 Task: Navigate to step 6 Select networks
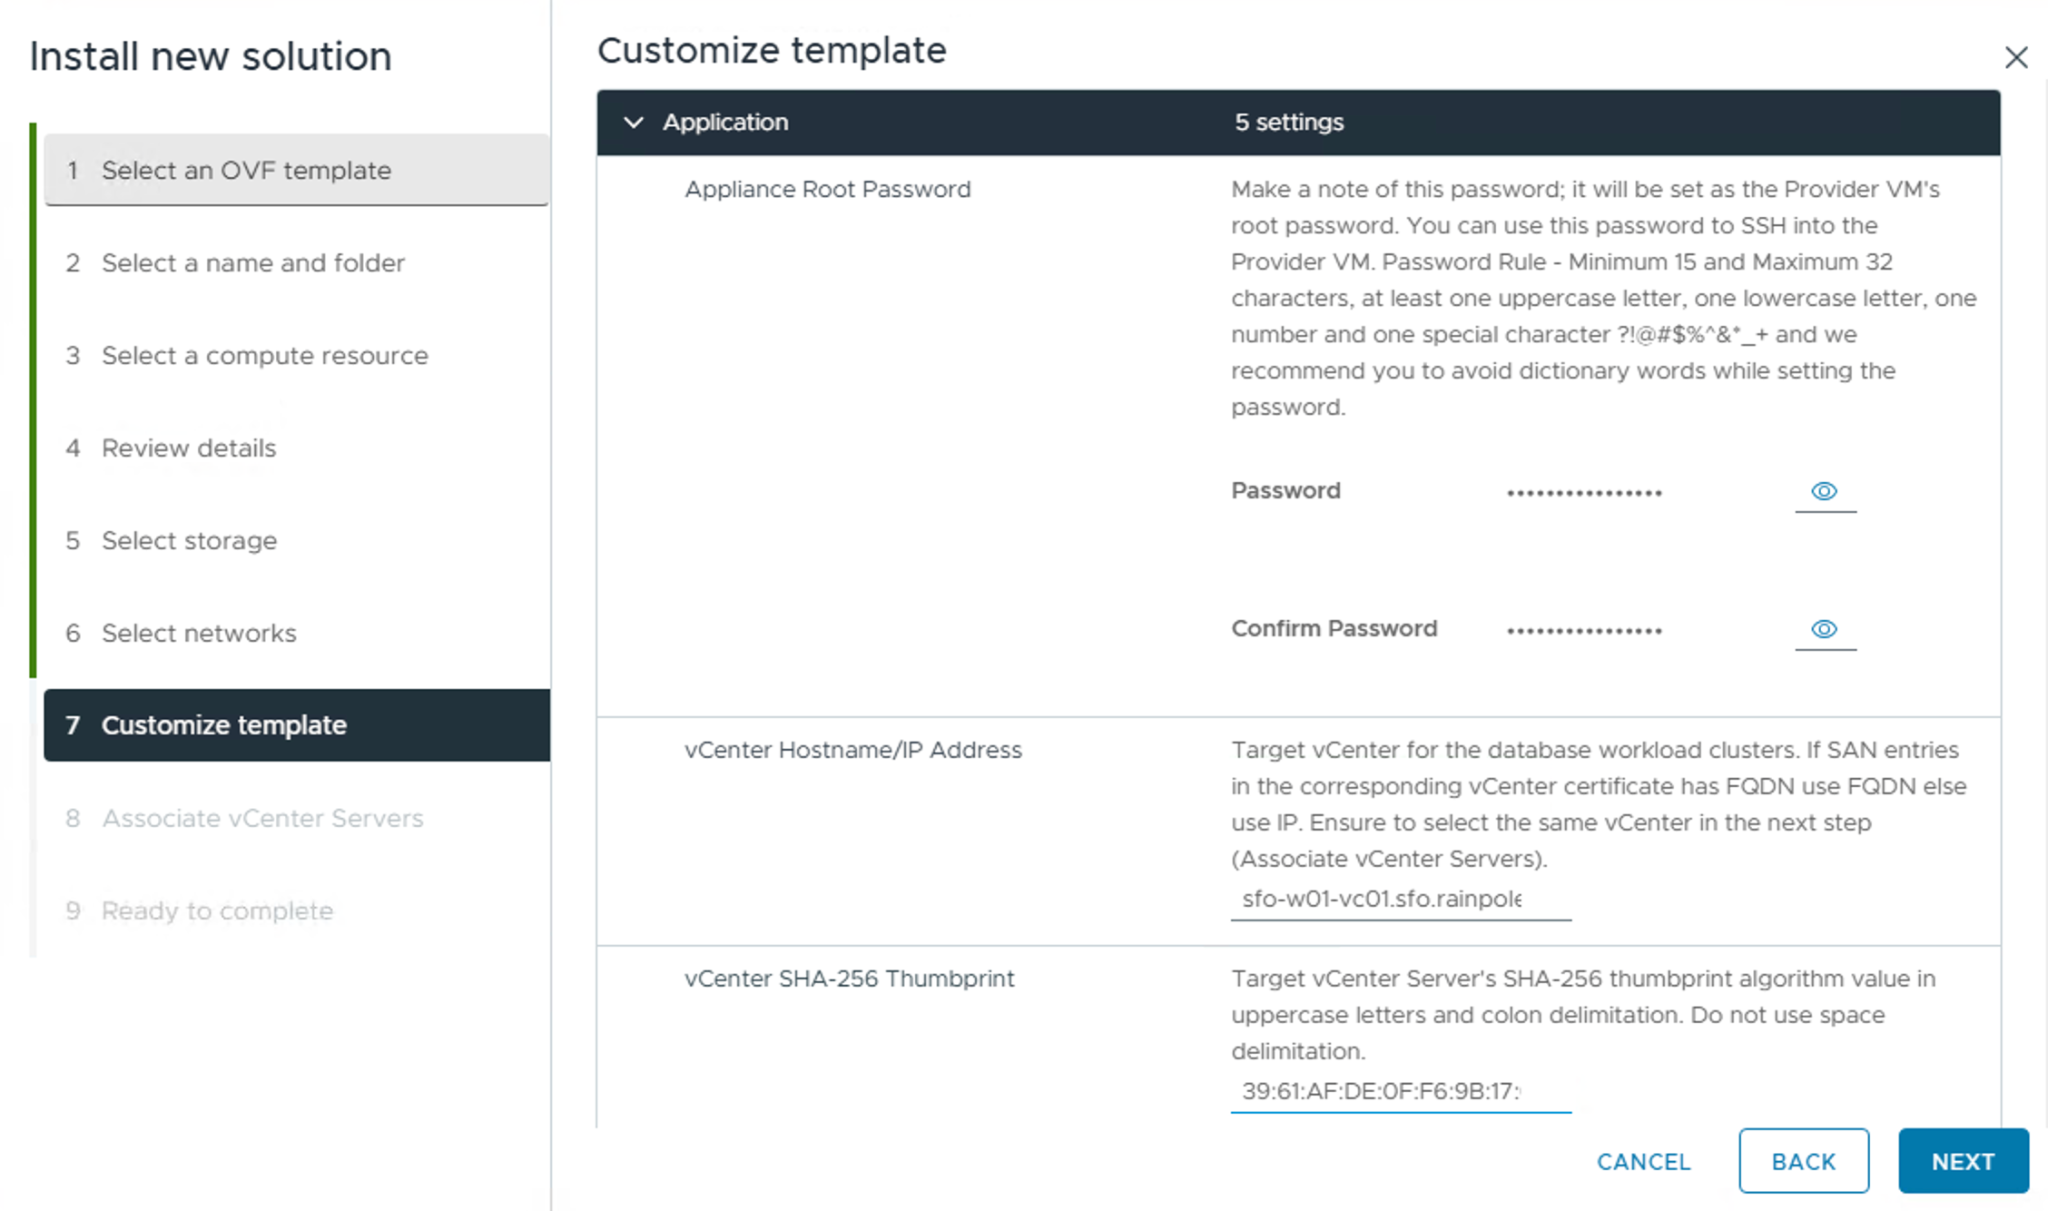click(198, 633)
